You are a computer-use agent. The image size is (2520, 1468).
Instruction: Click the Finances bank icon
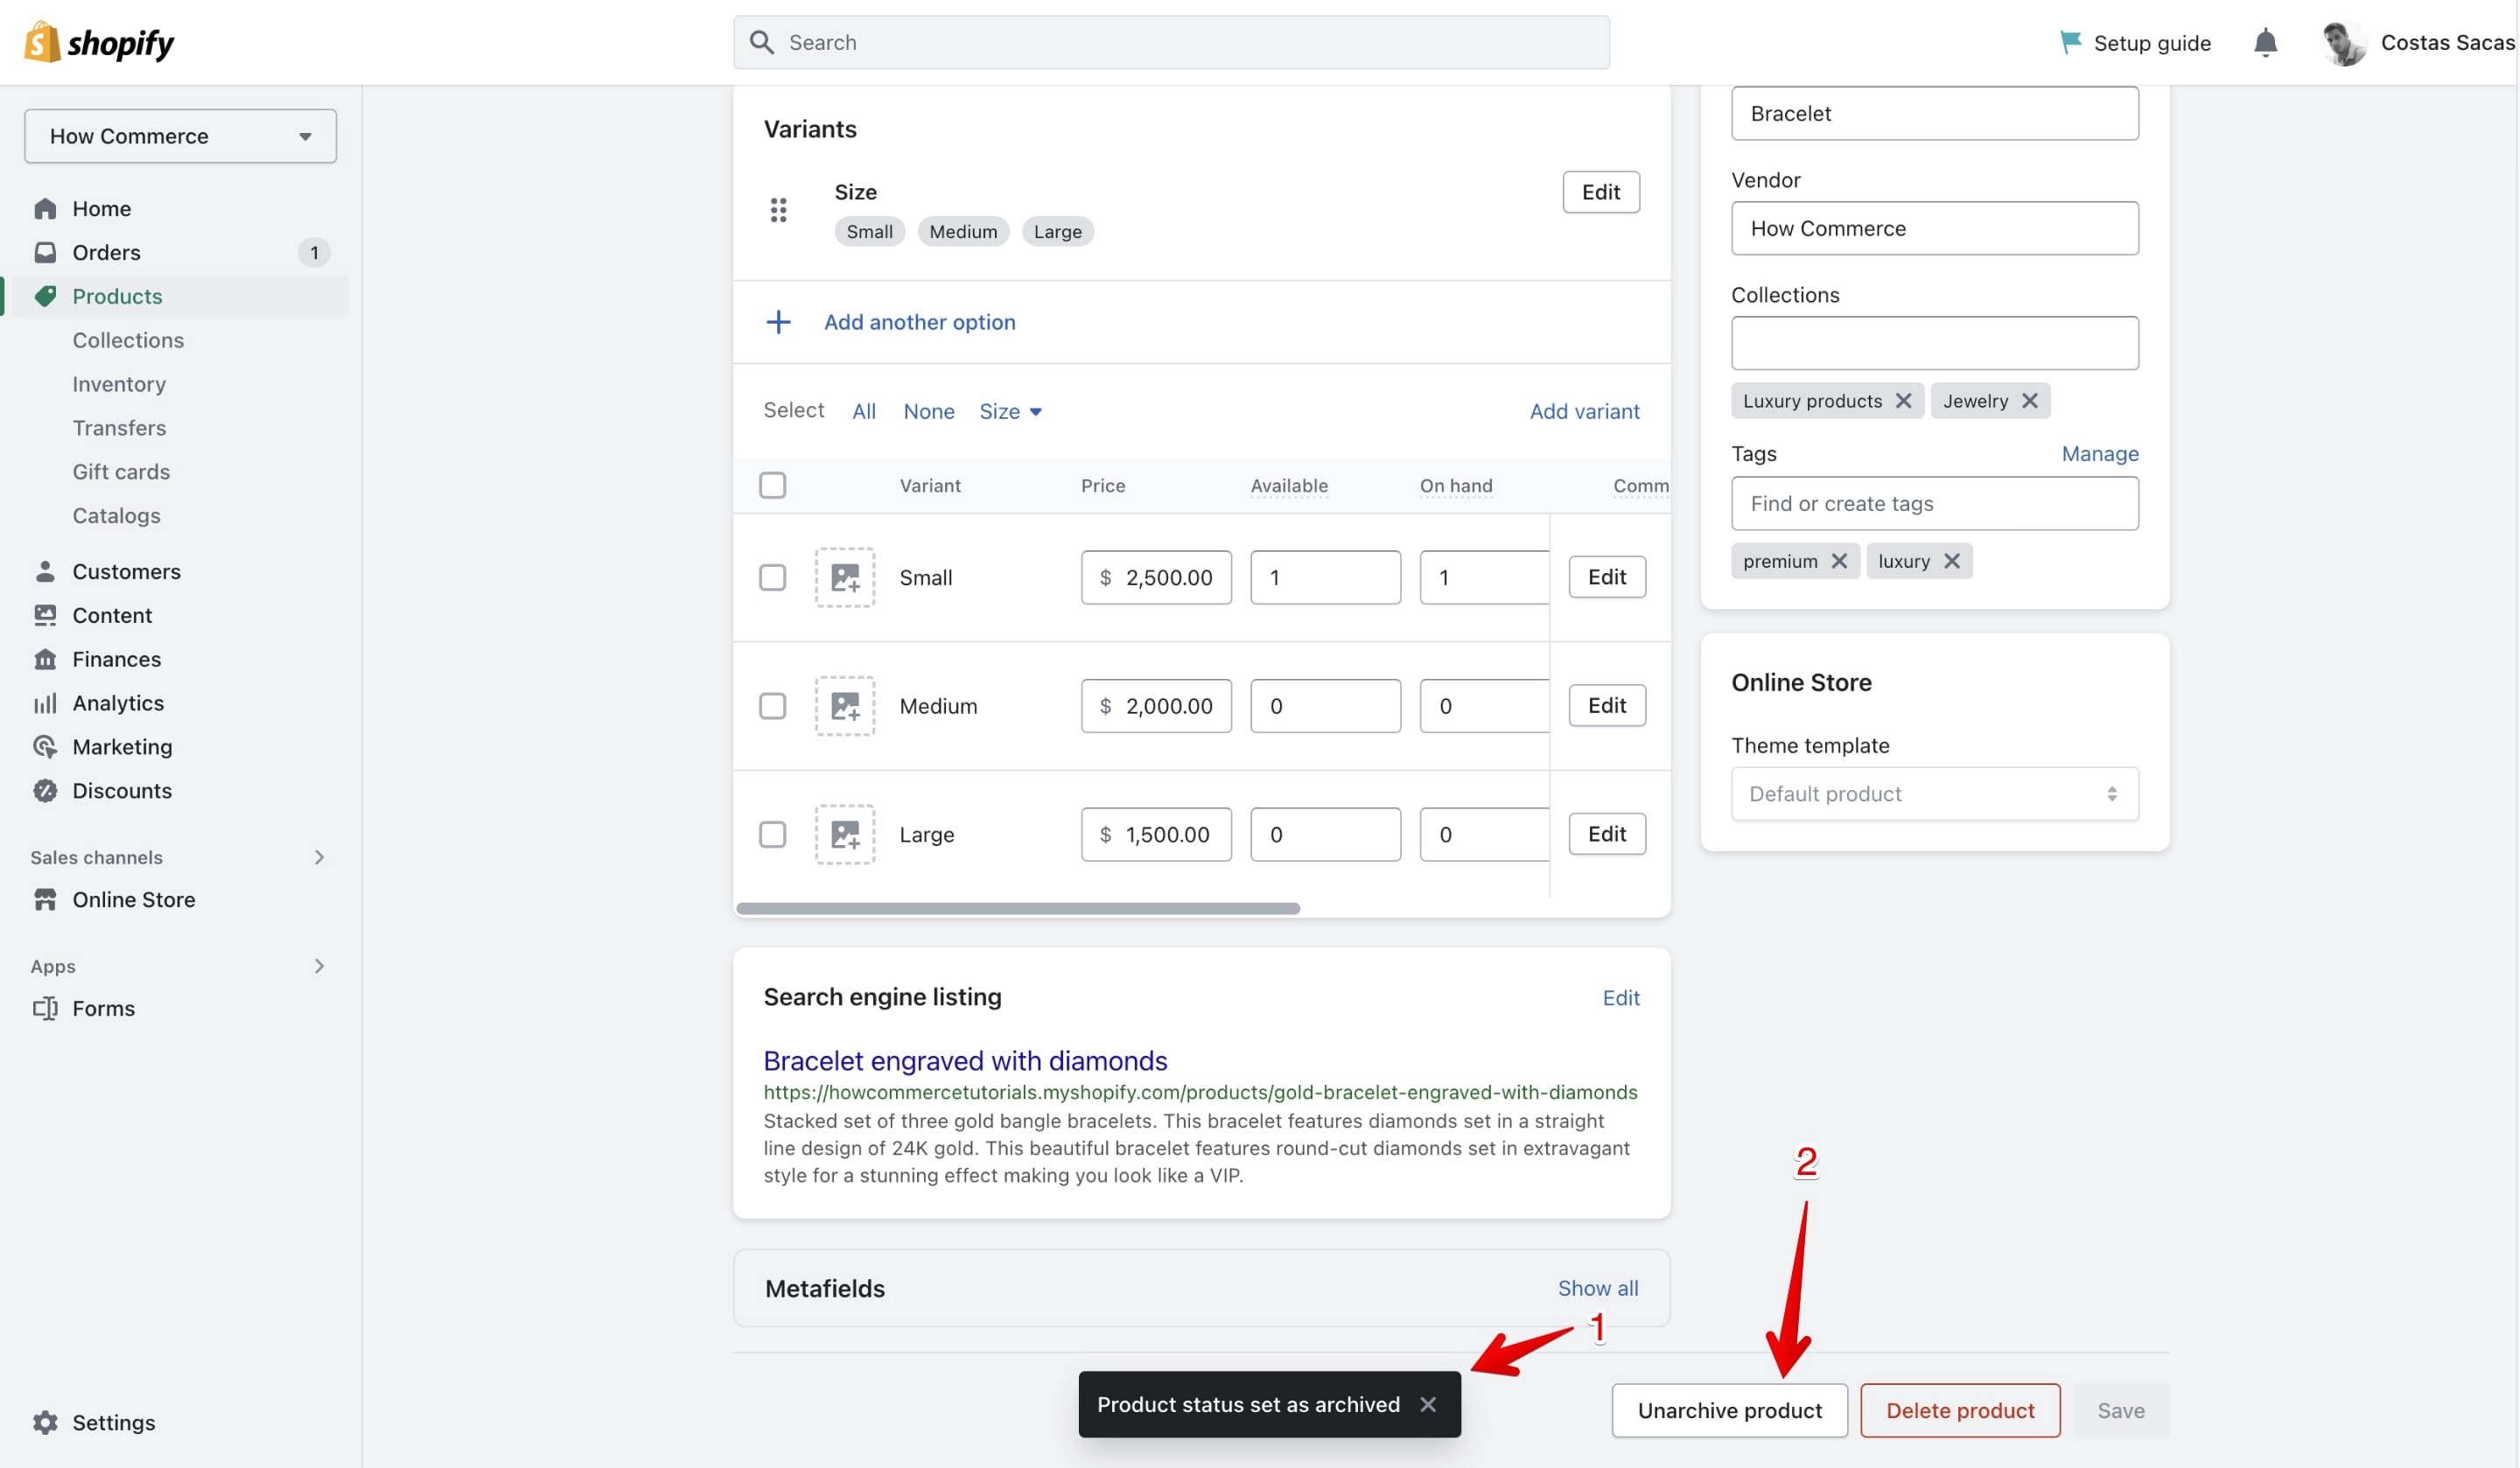click(x=45, y=659)
